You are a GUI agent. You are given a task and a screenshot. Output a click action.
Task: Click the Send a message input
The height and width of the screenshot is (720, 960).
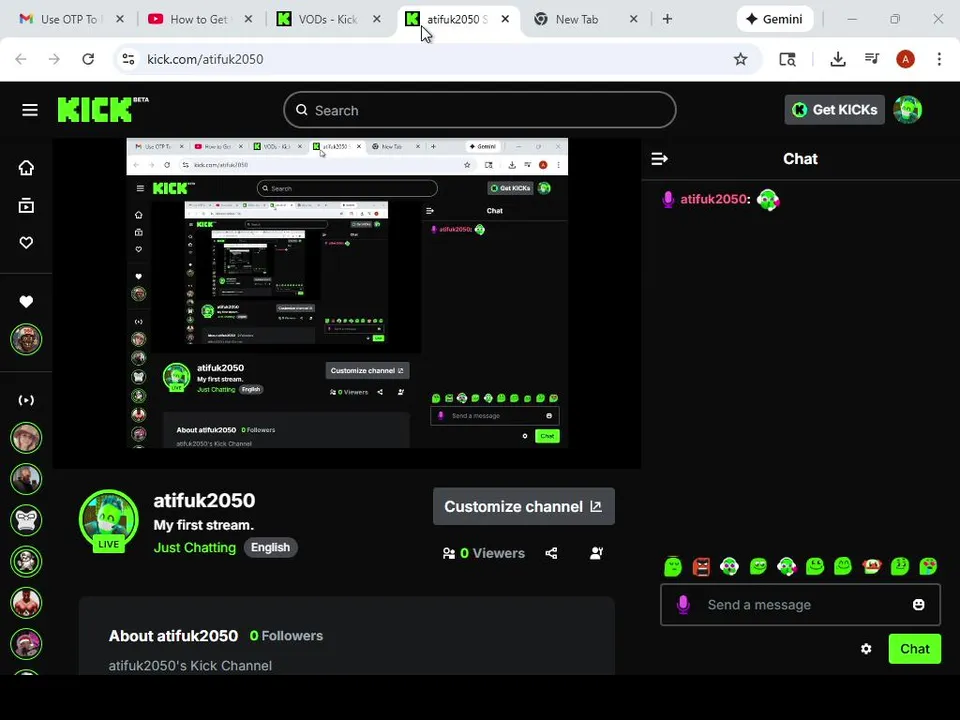[x=800, y=605]
